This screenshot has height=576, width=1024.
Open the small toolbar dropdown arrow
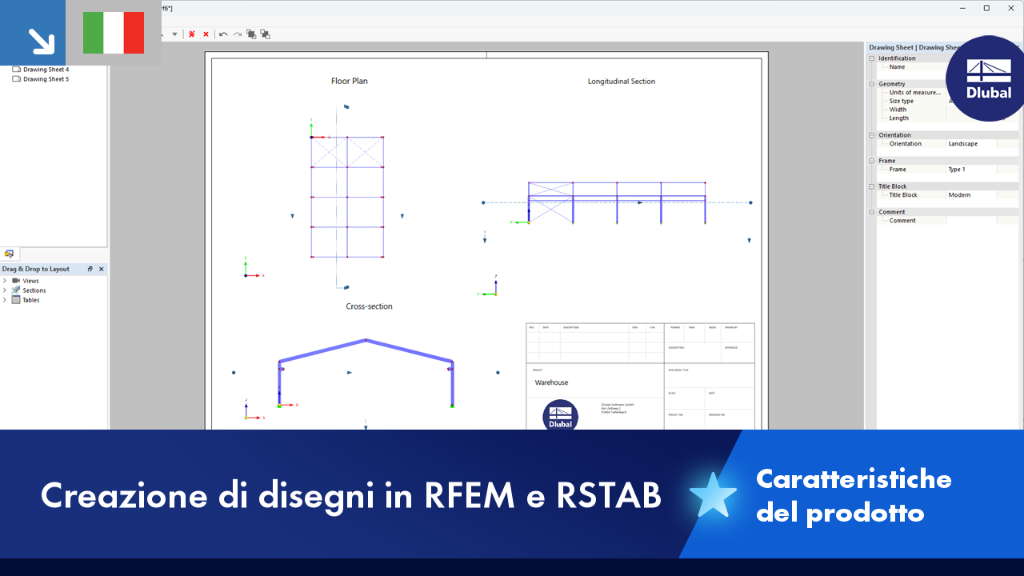pos(174,35)
